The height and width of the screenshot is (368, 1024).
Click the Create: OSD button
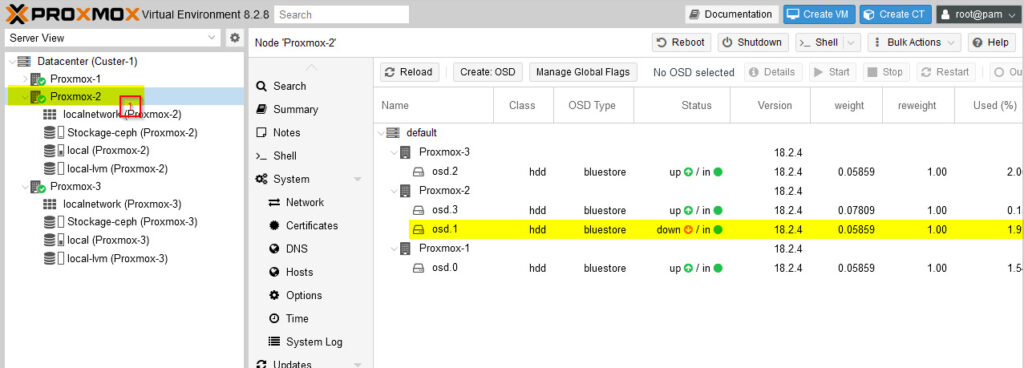[x=488, y=72]
